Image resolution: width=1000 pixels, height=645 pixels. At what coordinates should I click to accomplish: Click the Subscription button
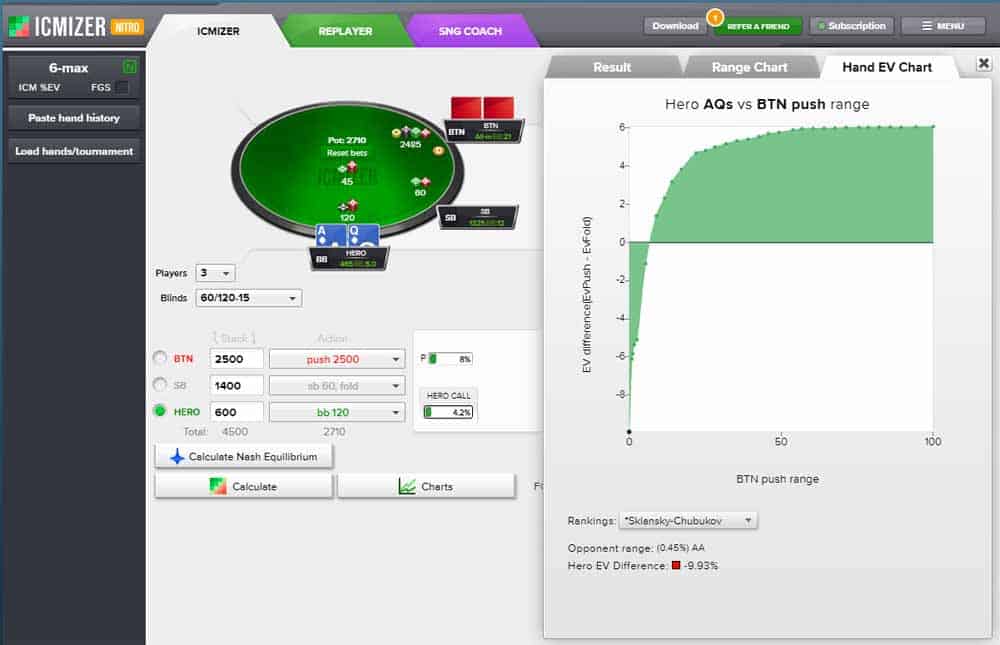click(x=852, y=26)
